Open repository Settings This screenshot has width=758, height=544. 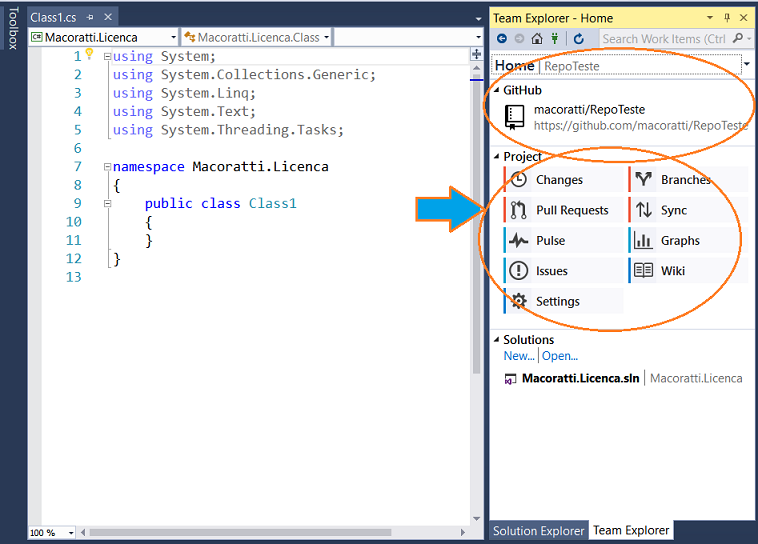pos(563,301)
